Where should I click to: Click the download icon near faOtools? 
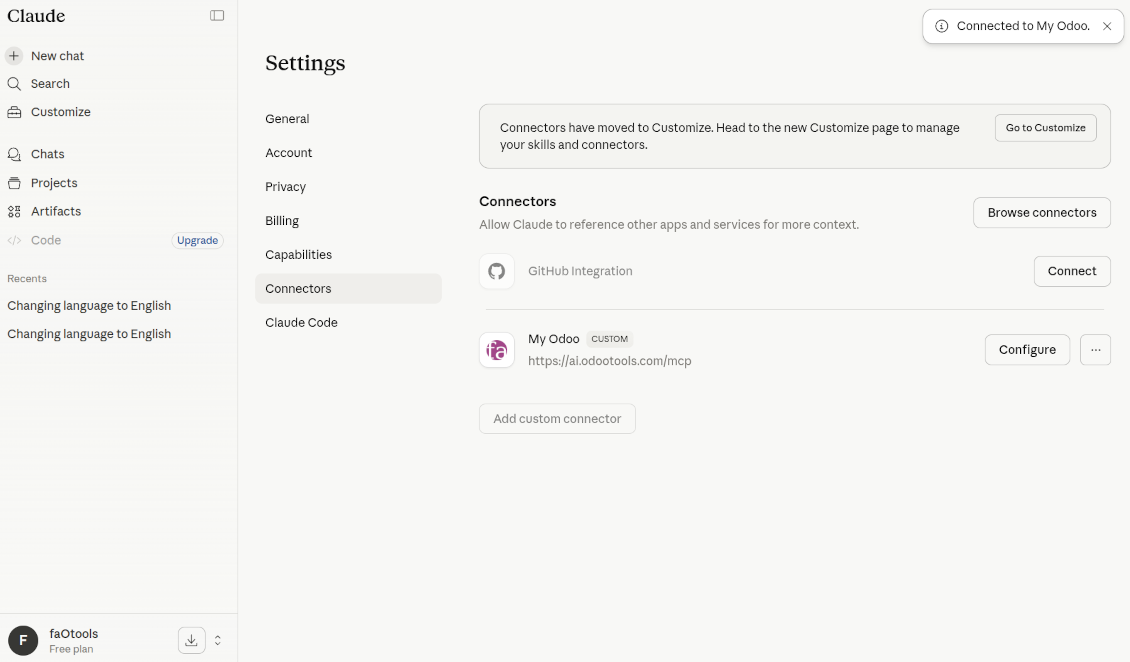[191, 639]
